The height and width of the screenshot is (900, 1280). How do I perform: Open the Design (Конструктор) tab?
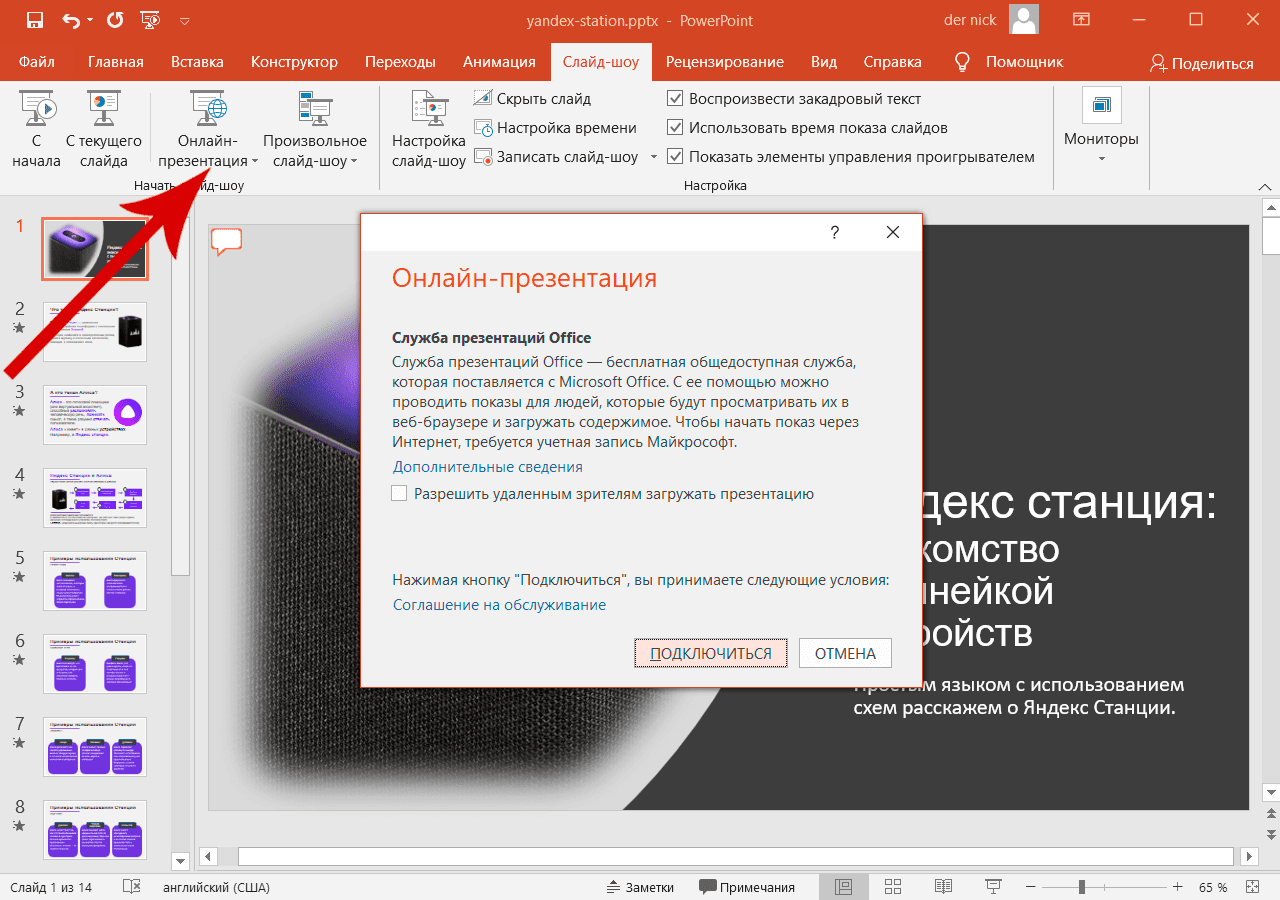[x=294, y=62]
